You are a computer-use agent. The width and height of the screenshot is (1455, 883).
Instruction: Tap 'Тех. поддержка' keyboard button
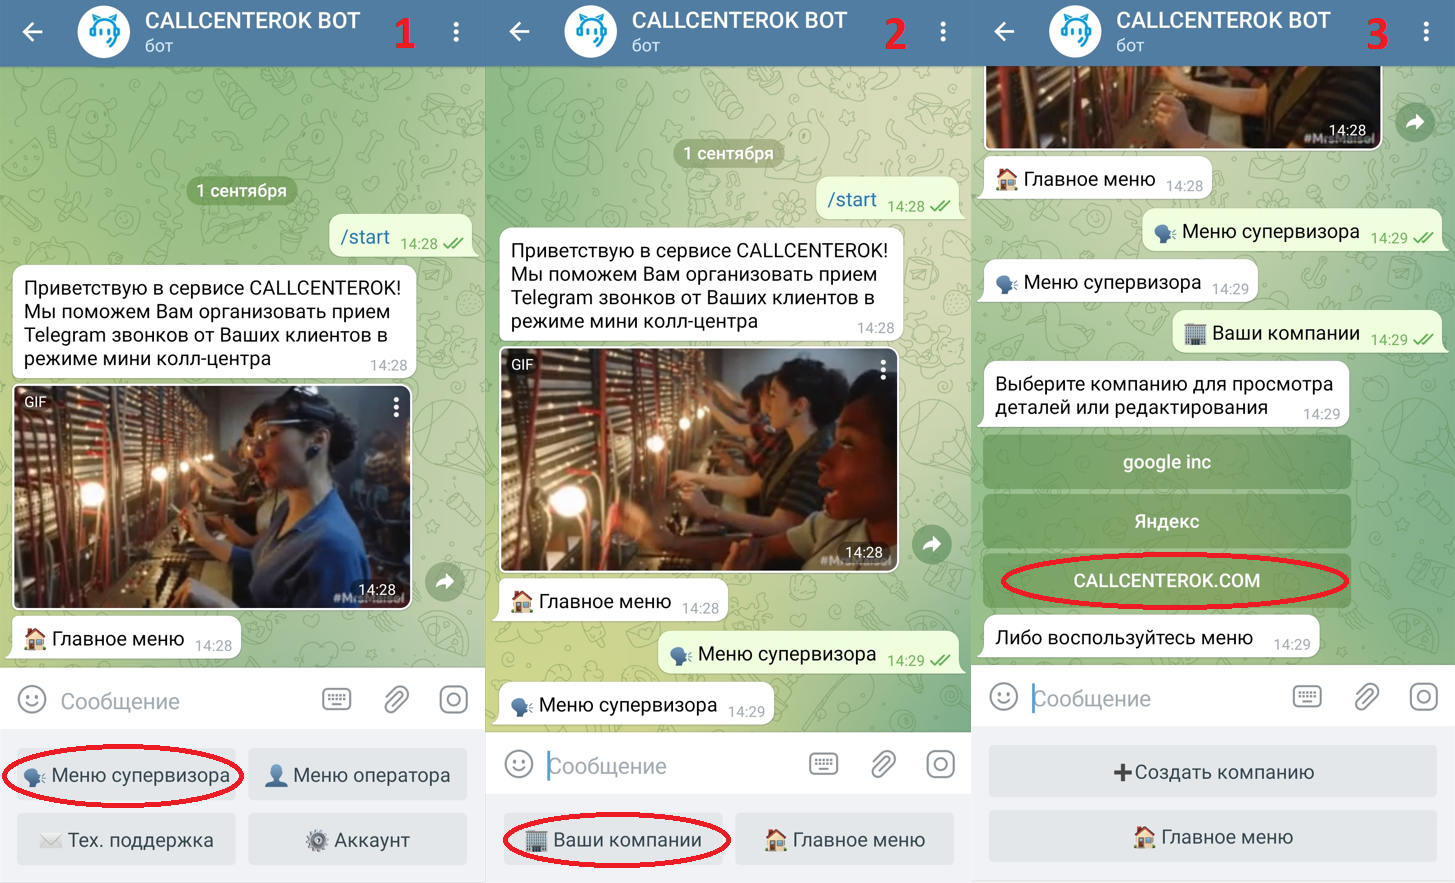(x=127, y=839)
